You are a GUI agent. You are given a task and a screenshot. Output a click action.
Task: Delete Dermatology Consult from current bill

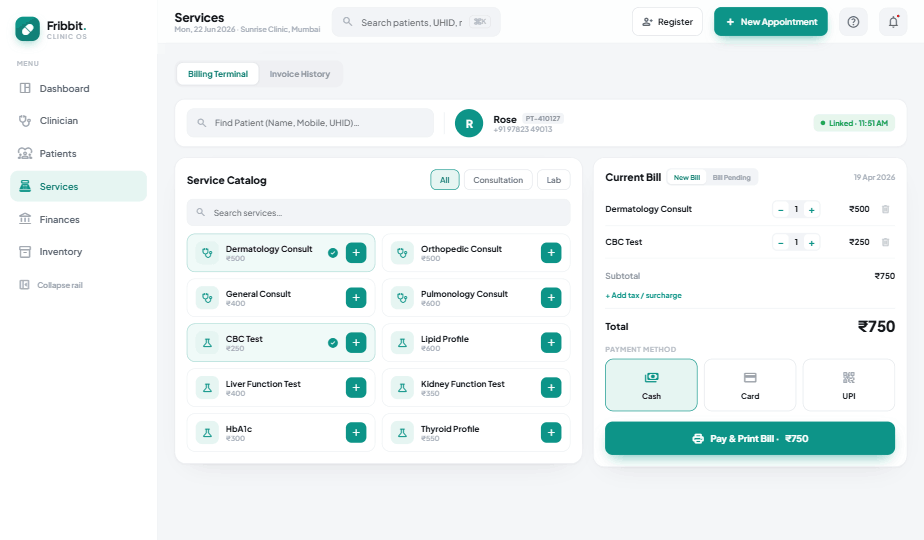pos(885,209)
